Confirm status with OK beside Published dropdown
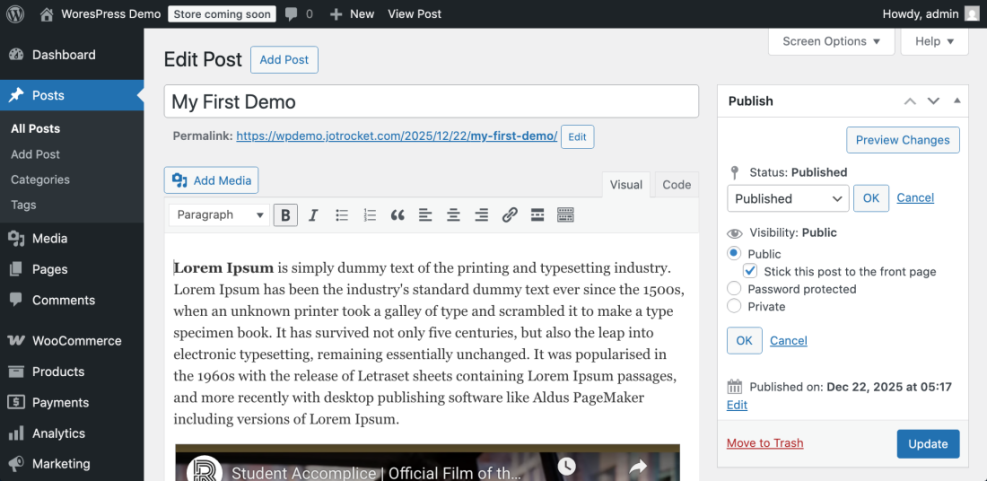This screenshot has height=481, width=987. click(871, 198)
